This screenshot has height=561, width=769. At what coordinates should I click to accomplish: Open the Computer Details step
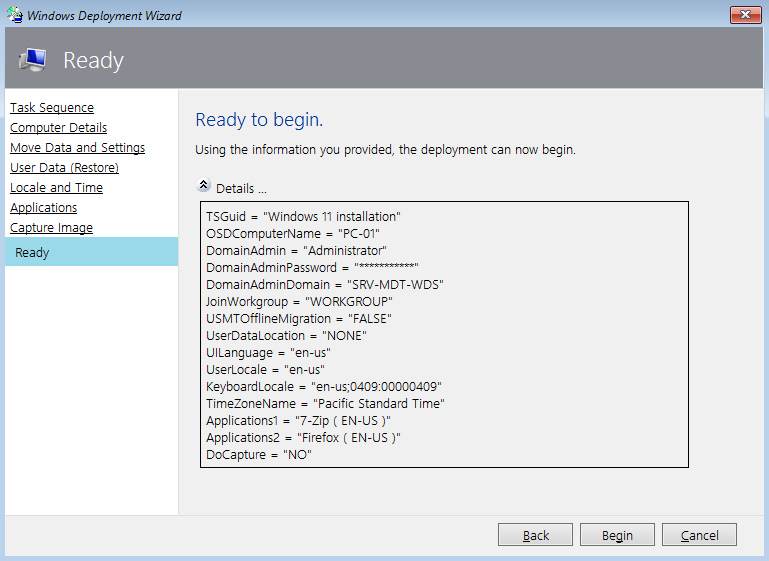(x=58, y=128)
